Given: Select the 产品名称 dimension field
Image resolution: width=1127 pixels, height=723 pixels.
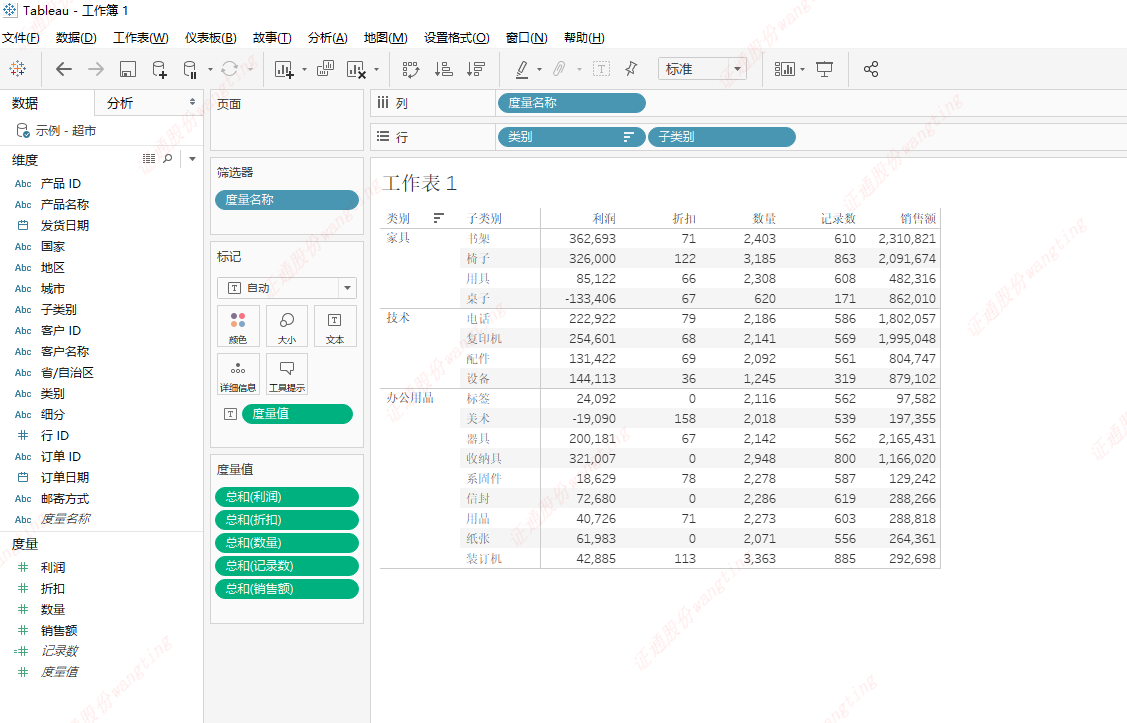Looking at the screenshot, I should [65, 205].
